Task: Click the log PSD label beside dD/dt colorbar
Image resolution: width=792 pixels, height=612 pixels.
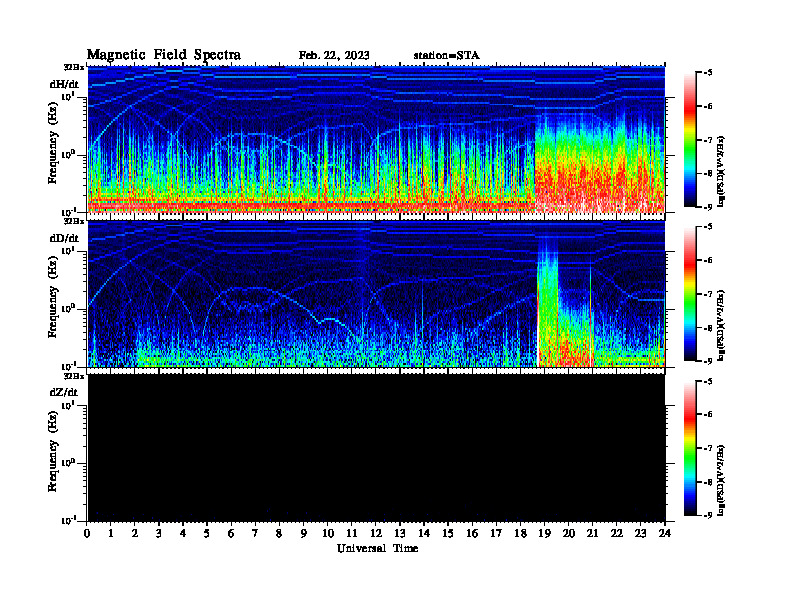Action: 722,326
